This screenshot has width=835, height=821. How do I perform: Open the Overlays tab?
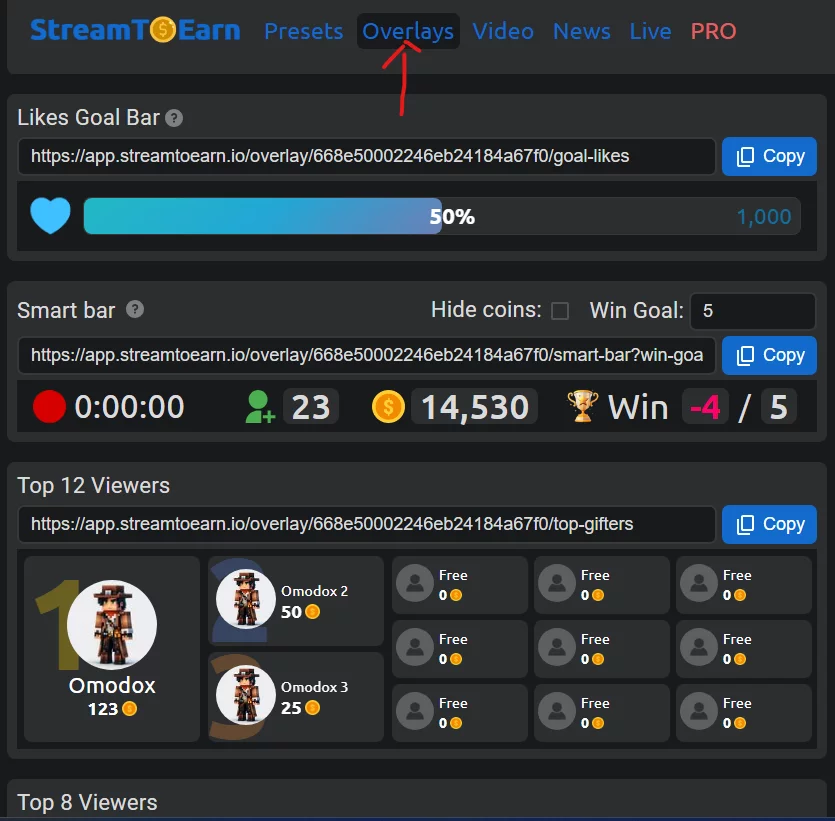point(408,31)
